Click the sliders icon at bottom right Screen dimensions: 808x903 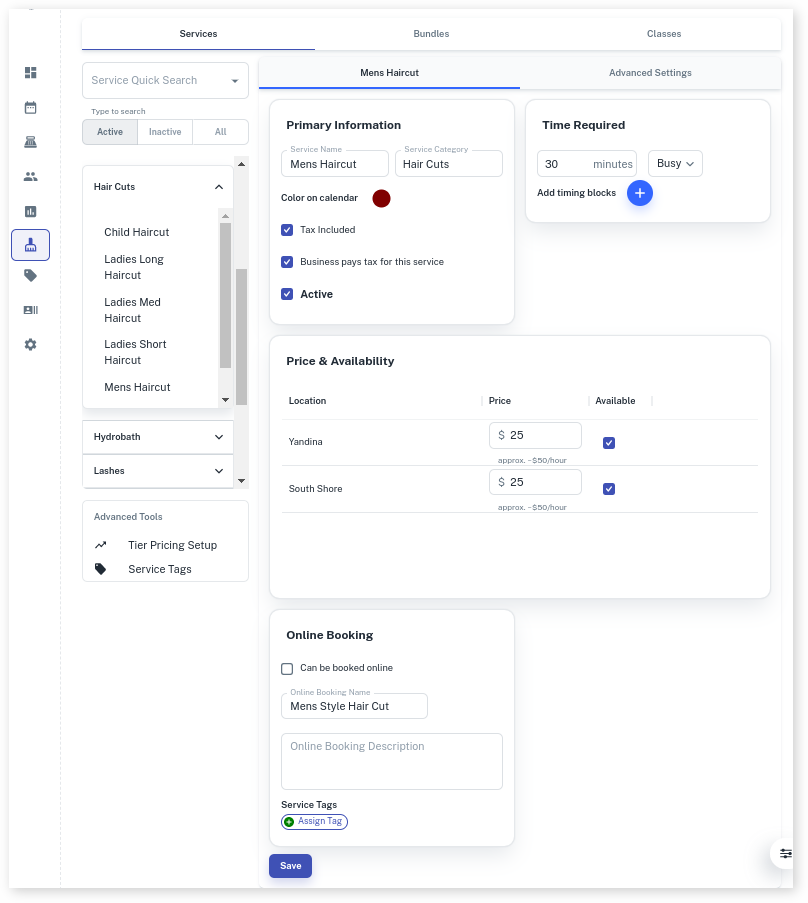[x=786, y=853]
